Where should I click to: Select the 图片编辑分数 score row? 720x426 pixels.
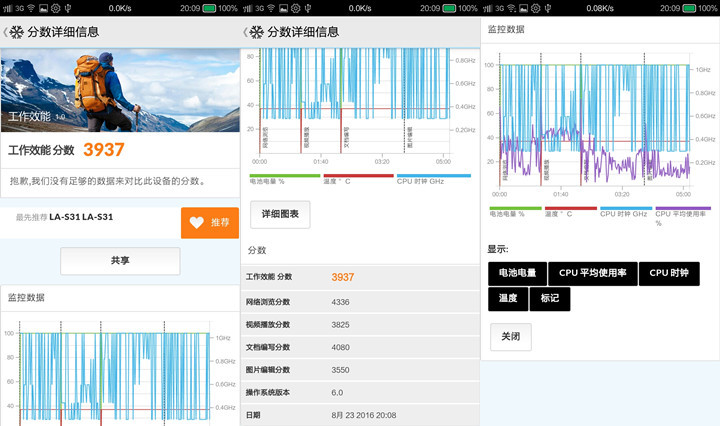tap(360, 369)
